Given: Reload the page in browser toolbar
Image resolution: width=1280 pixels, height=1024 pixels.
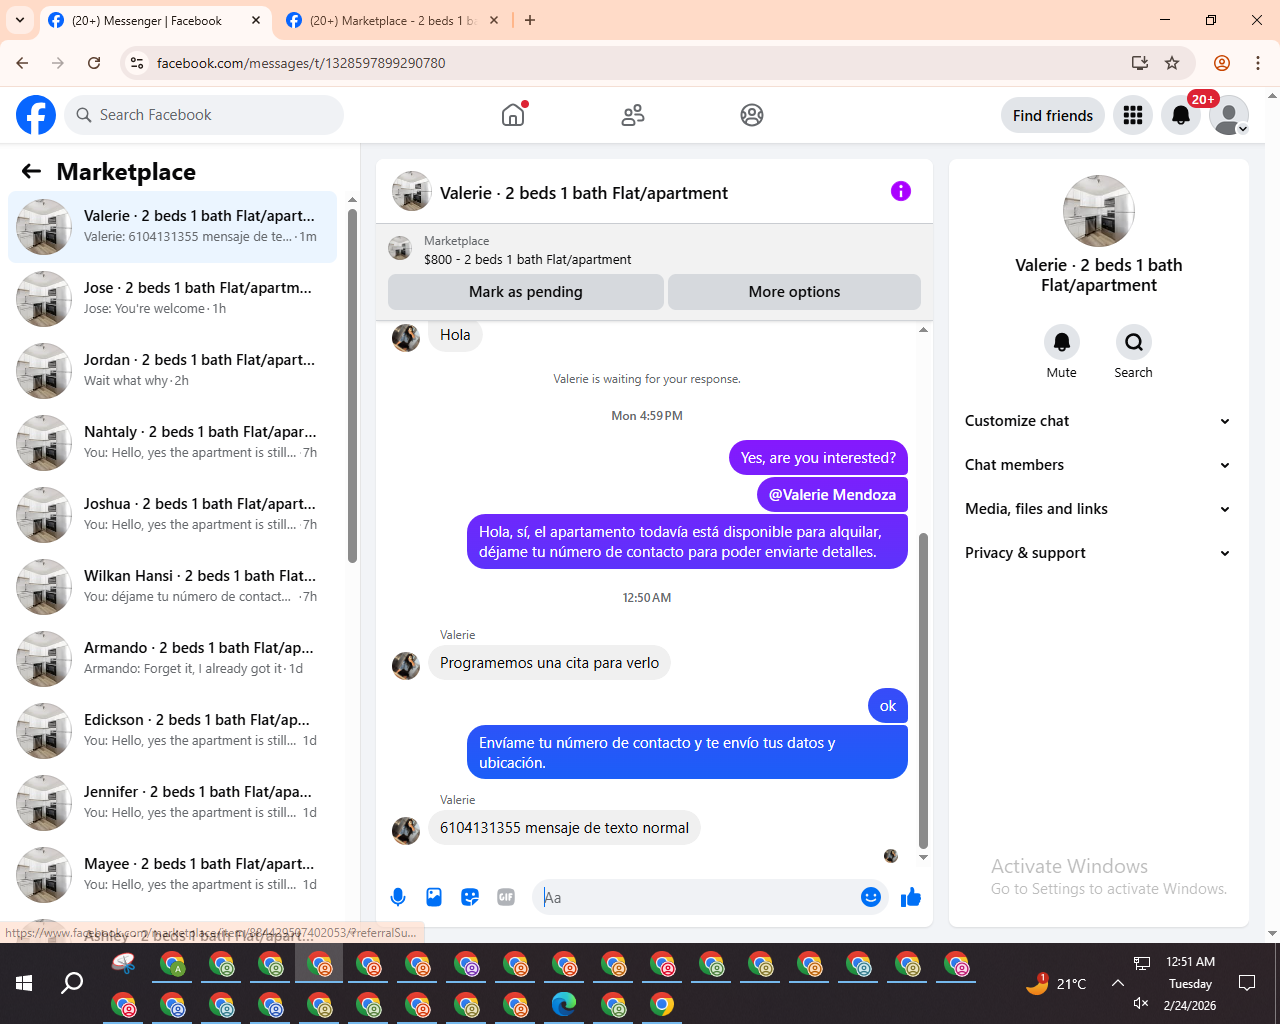Looking at the screenshot, I should pos(94,63).
